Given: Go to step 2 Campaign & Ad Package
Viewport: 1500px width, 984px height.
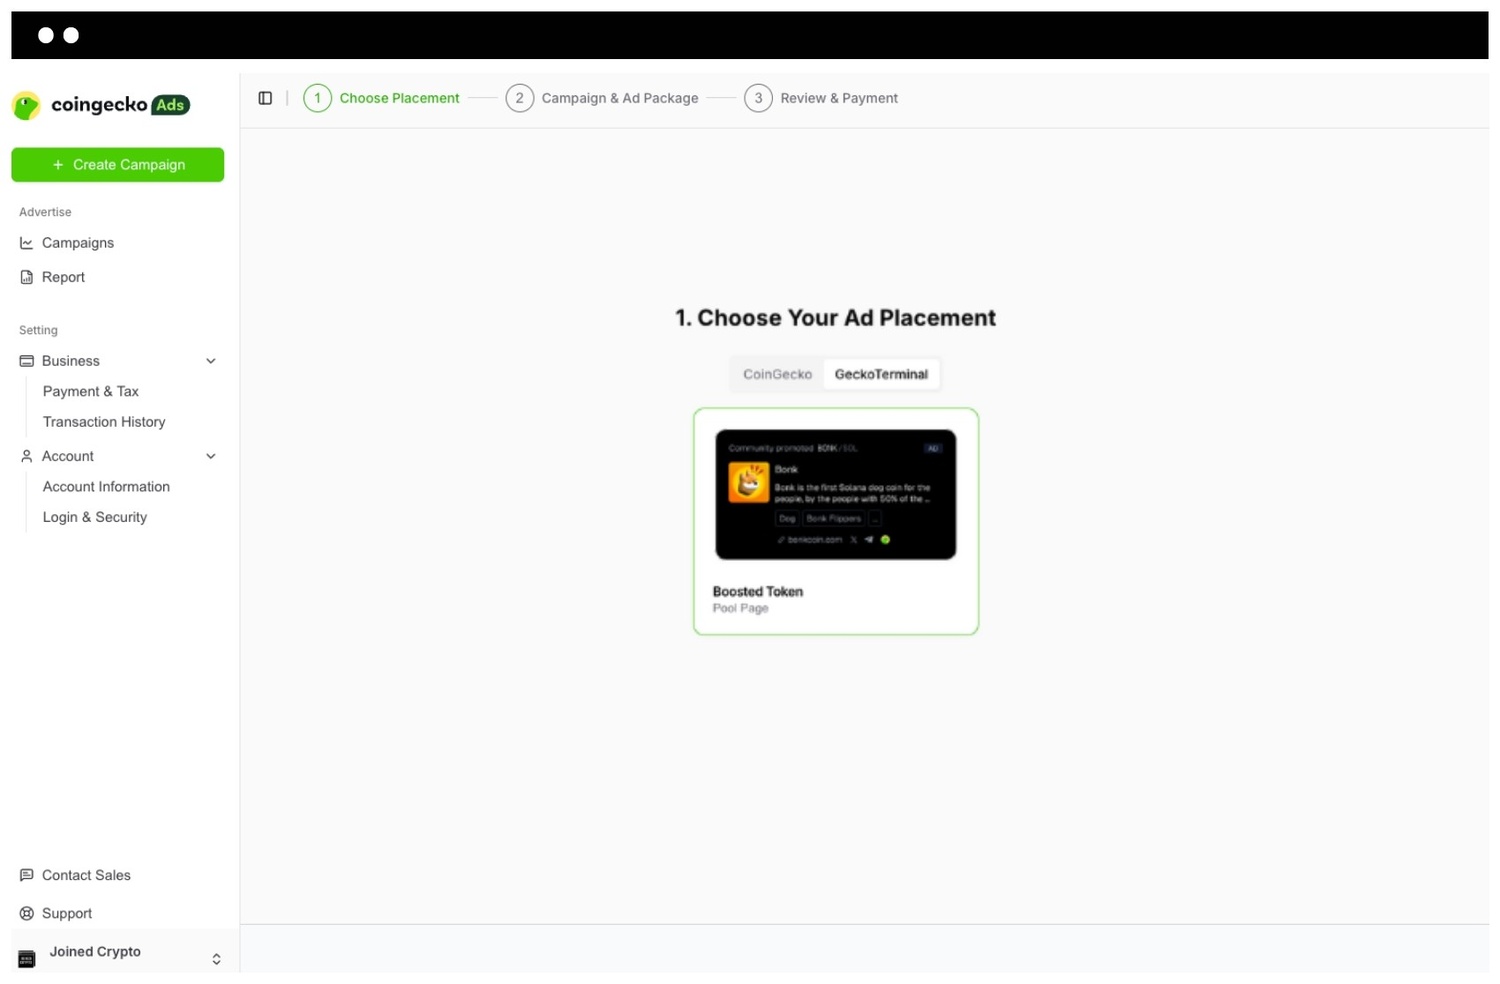Looking at the screenshot, I should coord(602,98).
